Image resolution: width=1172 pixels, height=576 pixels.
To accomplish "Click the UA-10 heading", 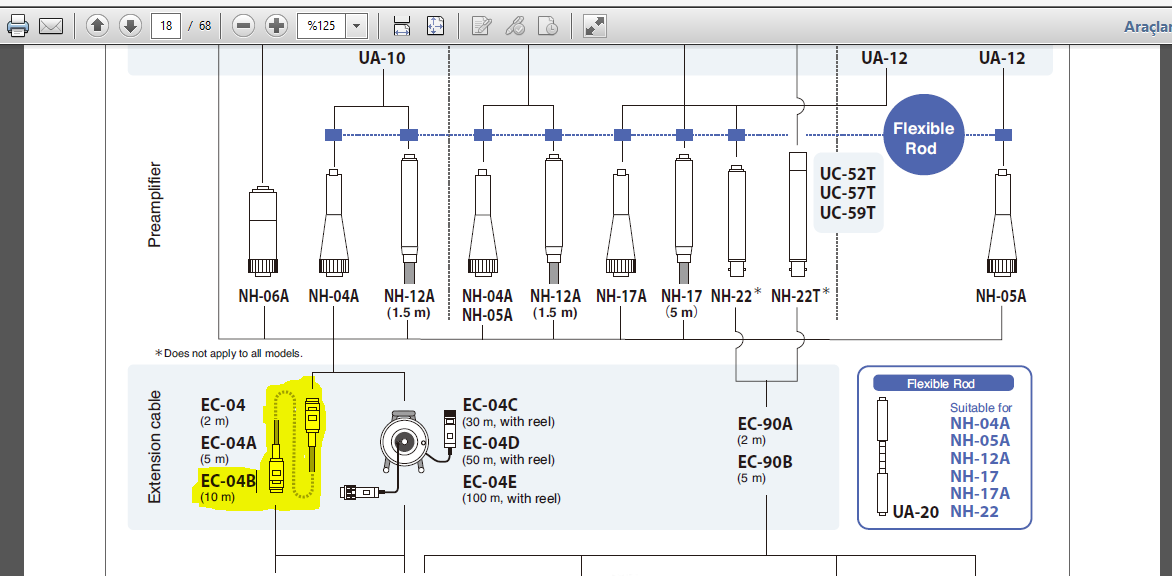I will click(383, 58).
